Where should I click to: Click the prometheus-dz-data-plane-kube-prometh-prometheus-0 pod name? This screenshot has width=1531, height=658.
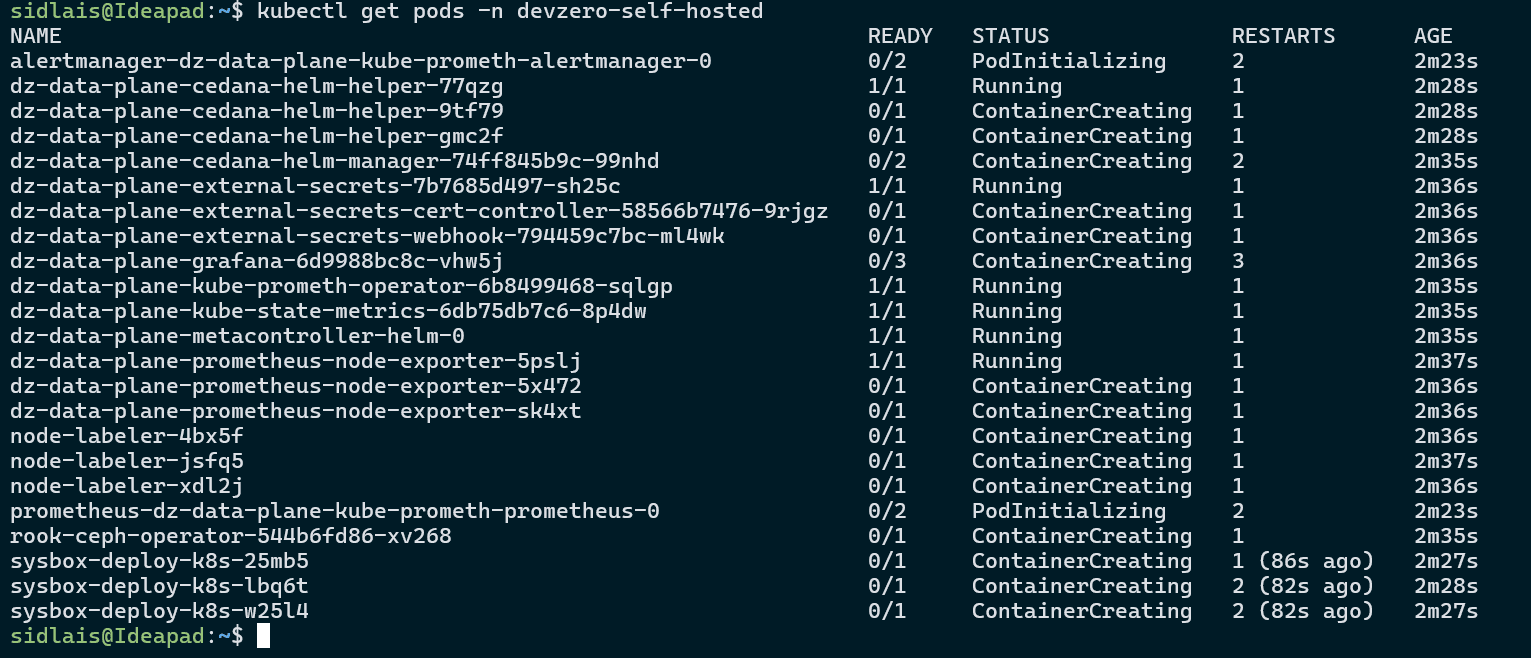click(334, 511)
